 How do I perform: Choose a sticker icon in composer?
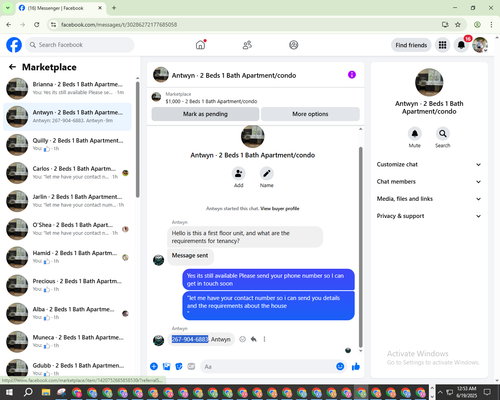tap(179, 367)
